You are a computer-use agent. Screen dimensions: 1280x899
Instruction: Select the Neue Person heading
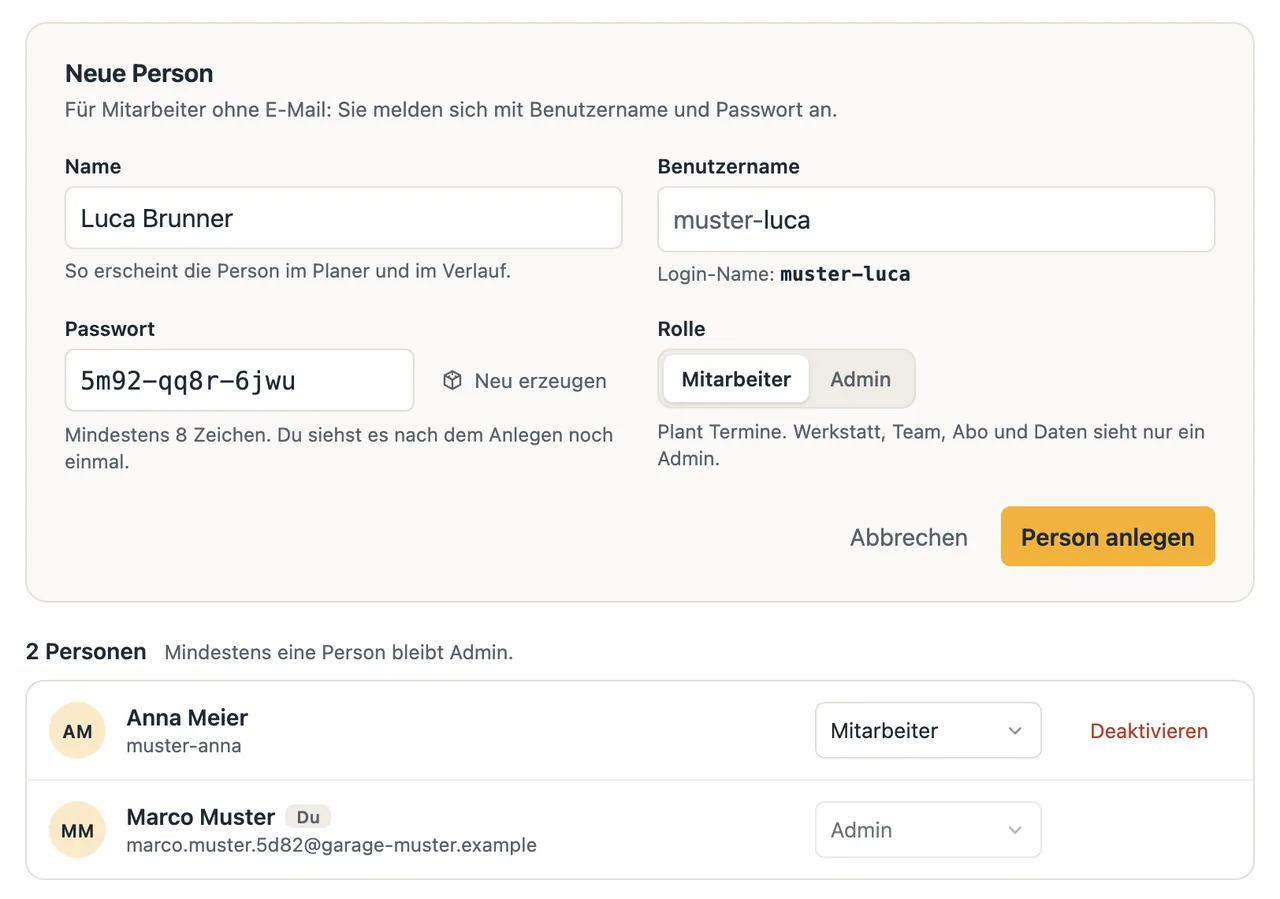pyautogui.click(x=139, y=73)
